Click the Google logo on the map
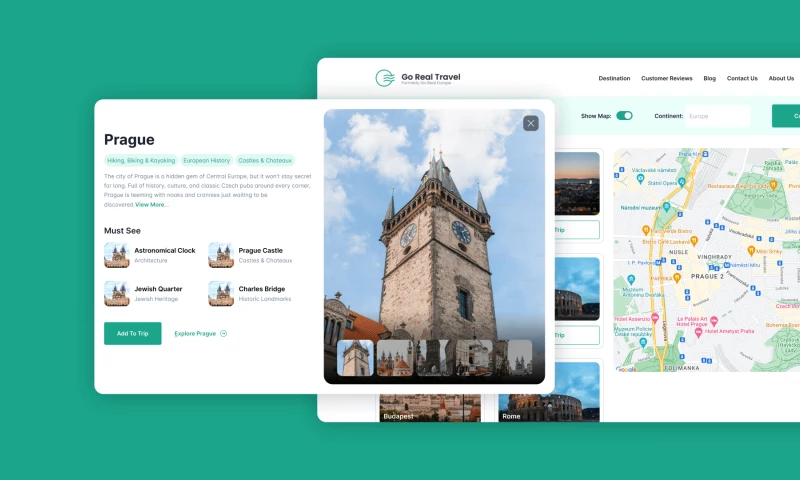Image resolution: width=800 pixels, height=480 pixels. [625, 368]
